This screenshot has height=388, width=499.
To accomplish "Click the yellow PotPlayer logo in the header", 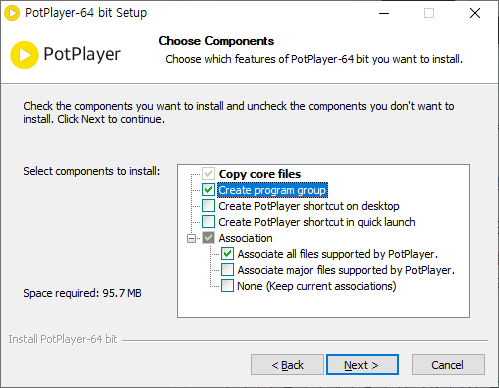I will (x=24, y=55).
